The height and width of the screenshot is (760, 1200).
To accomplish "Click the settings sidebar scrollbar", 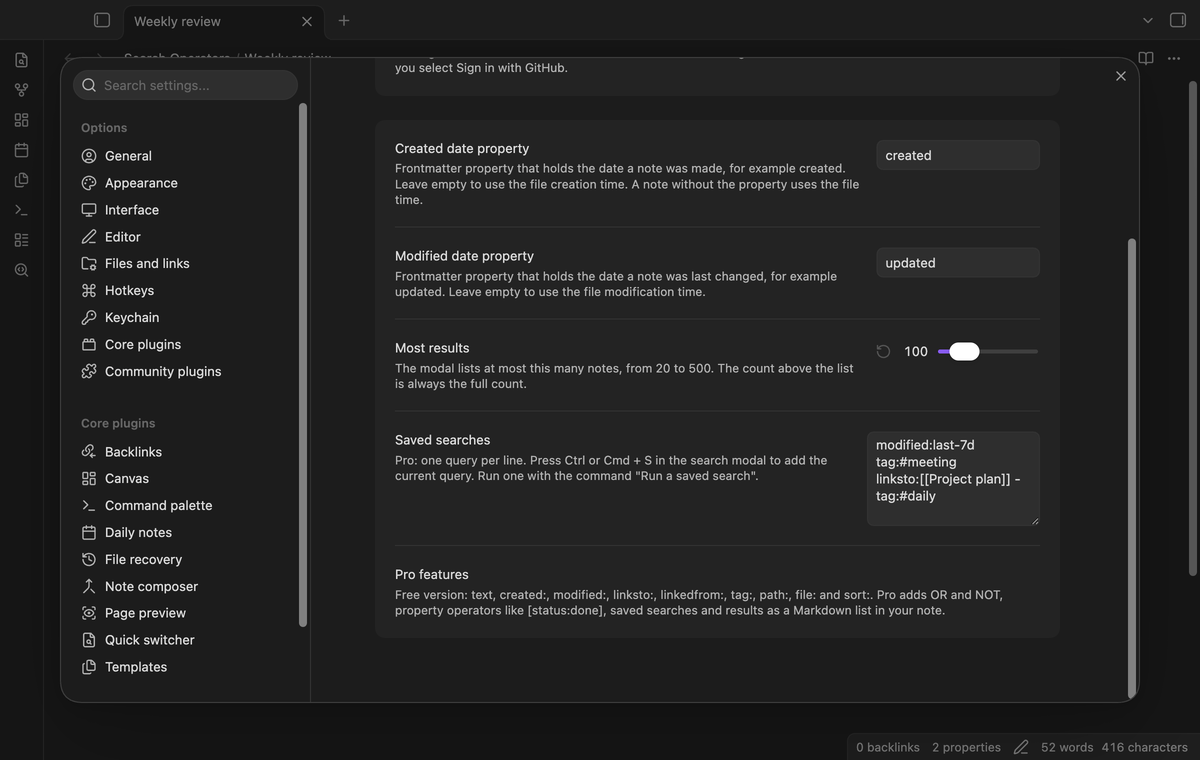I will (303, 365).
